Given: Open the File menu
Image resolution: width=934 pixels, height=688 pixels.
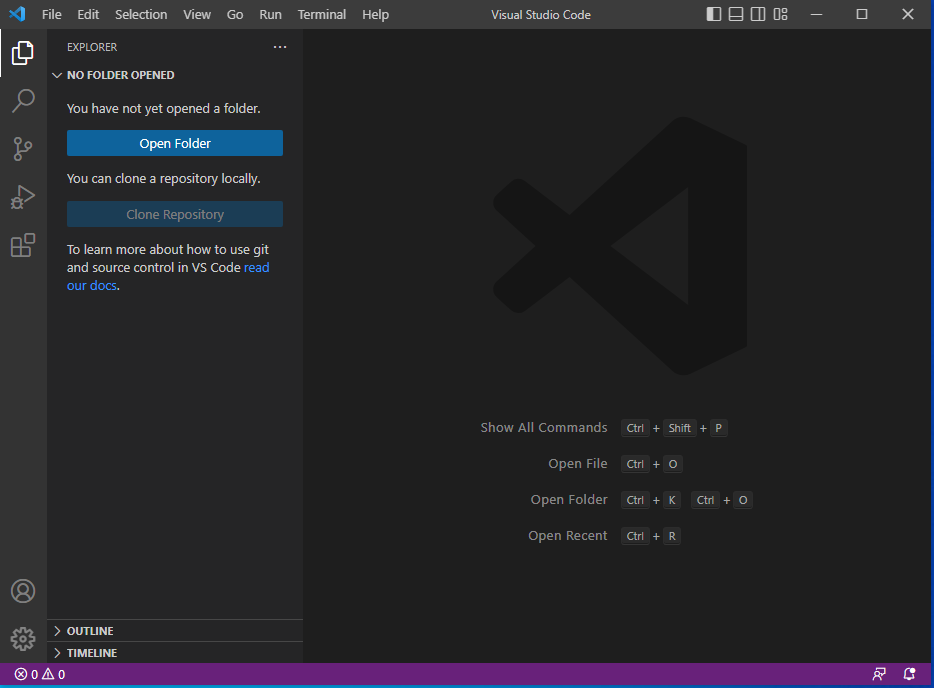Looking at the screenshot, I should coord(52,14).
